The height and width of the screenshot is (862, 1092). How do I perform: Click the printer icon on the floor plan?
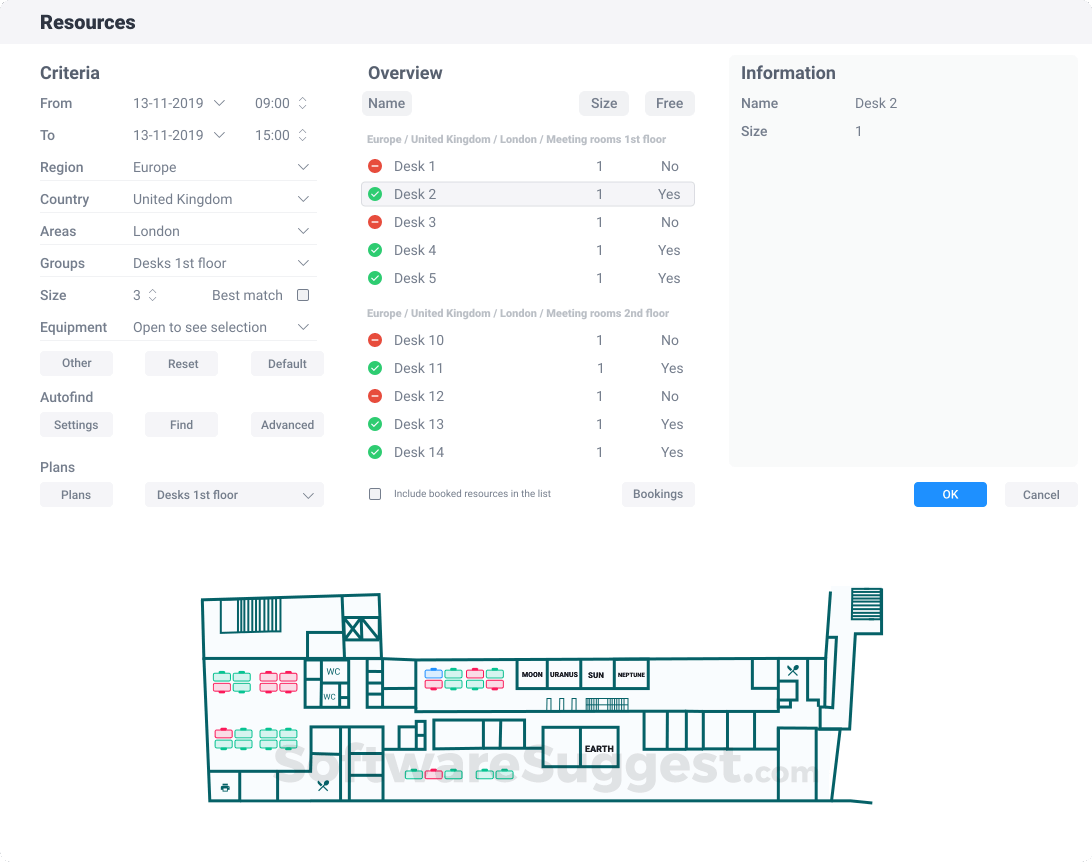(x=225, y=788)
